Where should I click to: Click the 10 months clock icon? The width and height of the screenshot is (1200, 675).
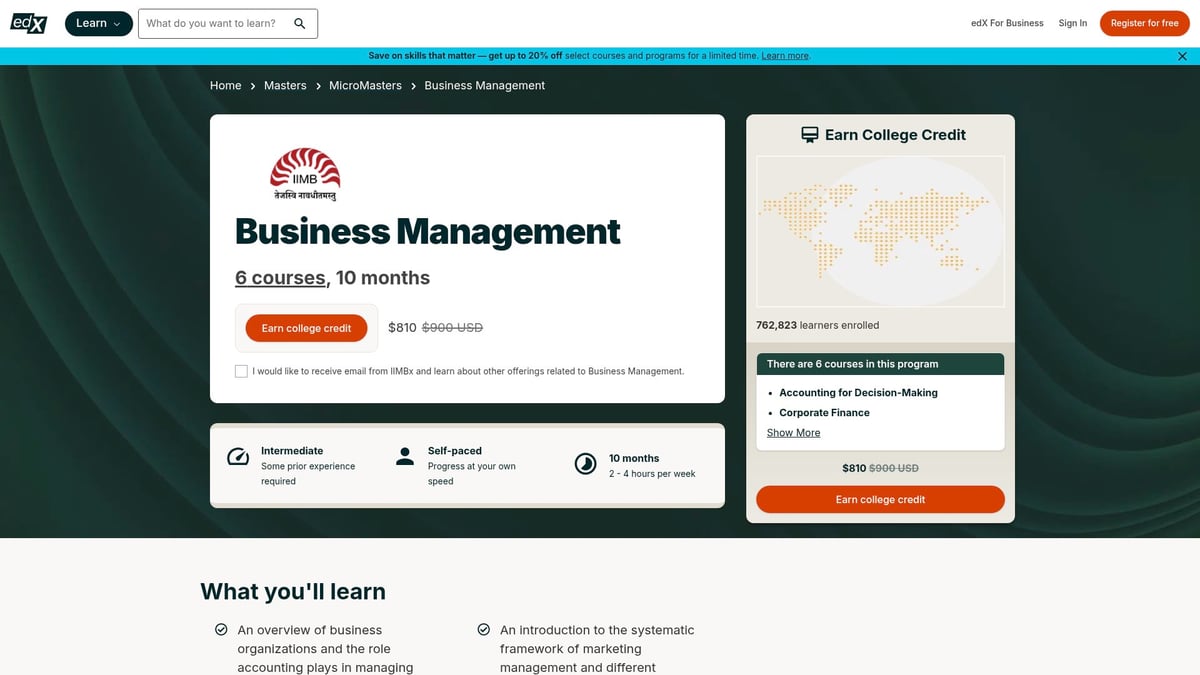click(x=585, y=464)
